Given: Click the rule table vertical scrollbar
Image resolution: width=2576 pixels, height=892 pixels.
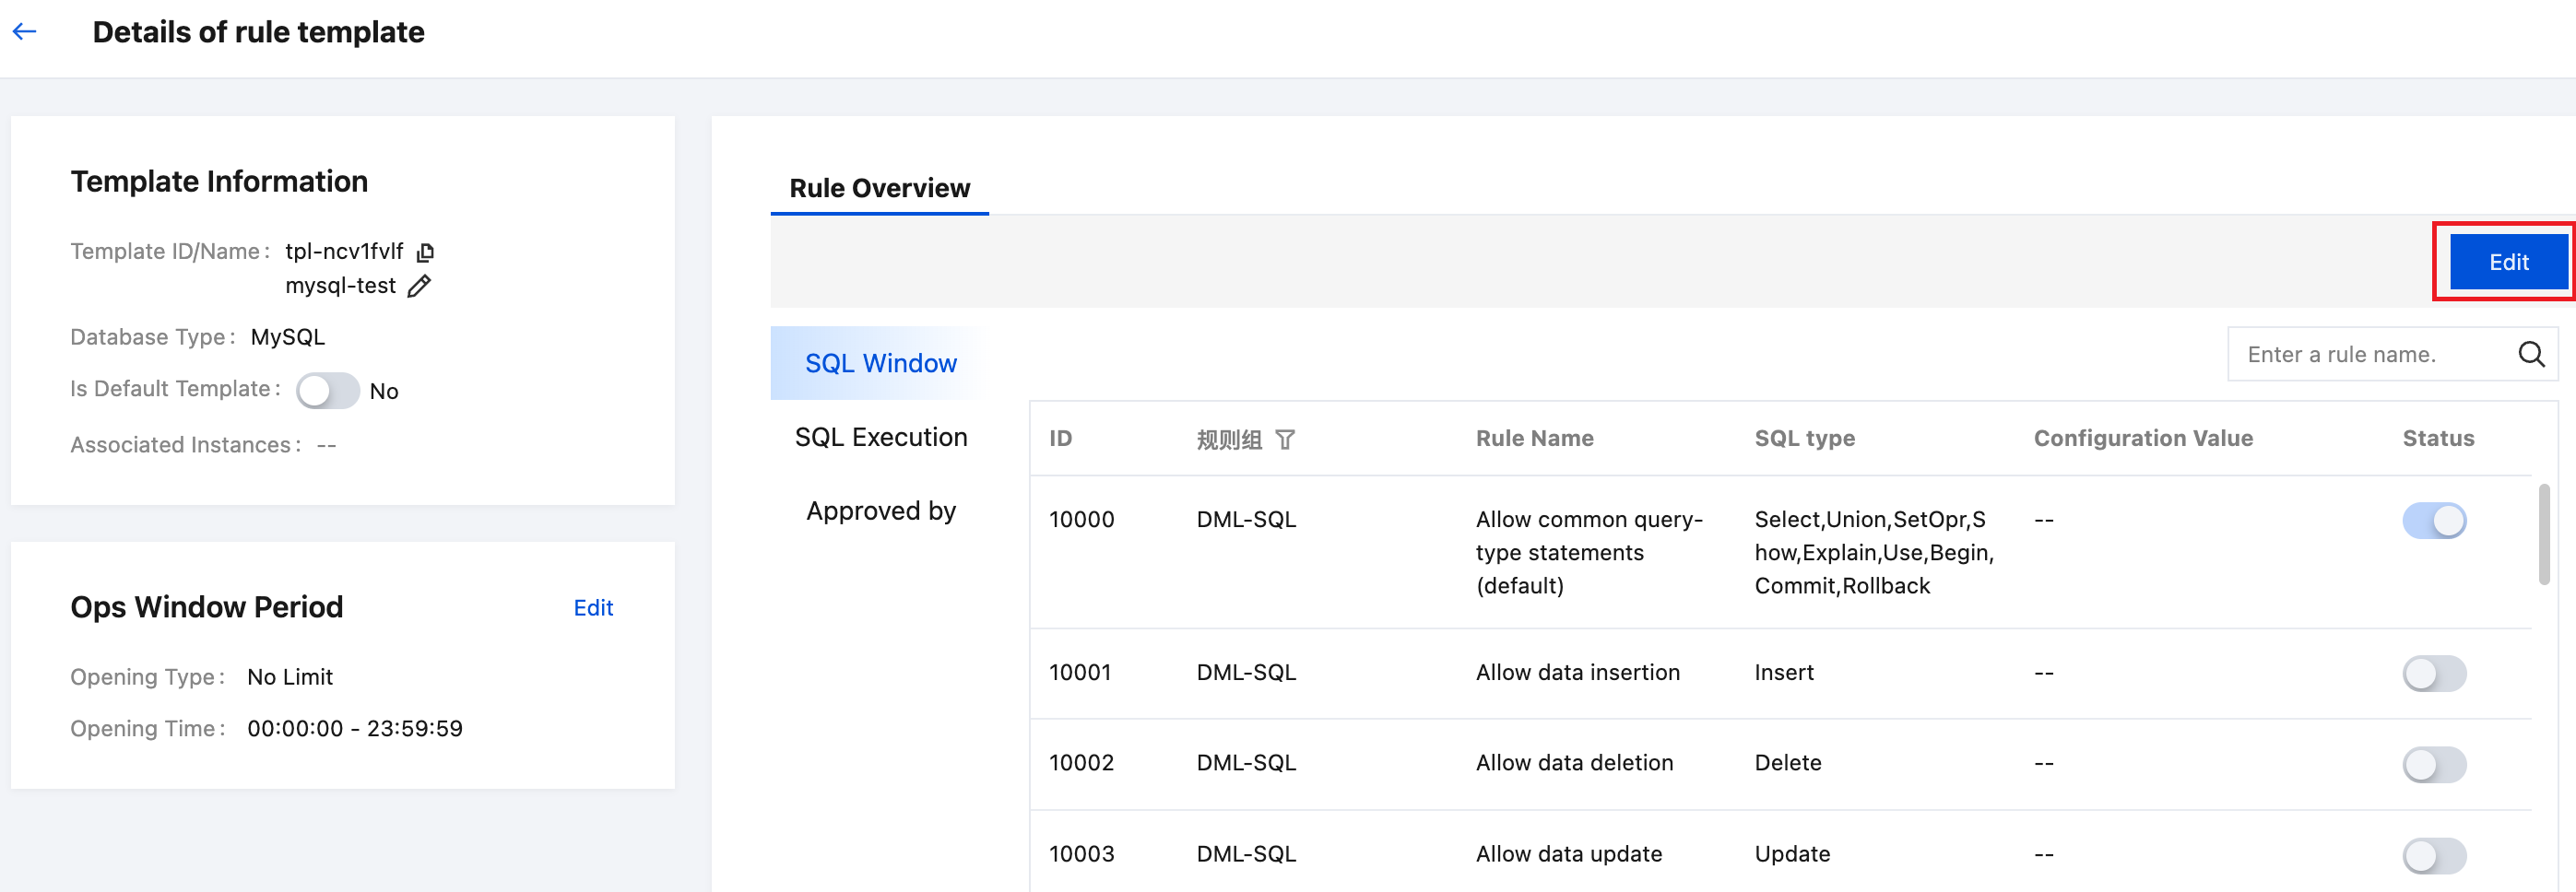Looking at the screenshot, I should click(2544, 534).
